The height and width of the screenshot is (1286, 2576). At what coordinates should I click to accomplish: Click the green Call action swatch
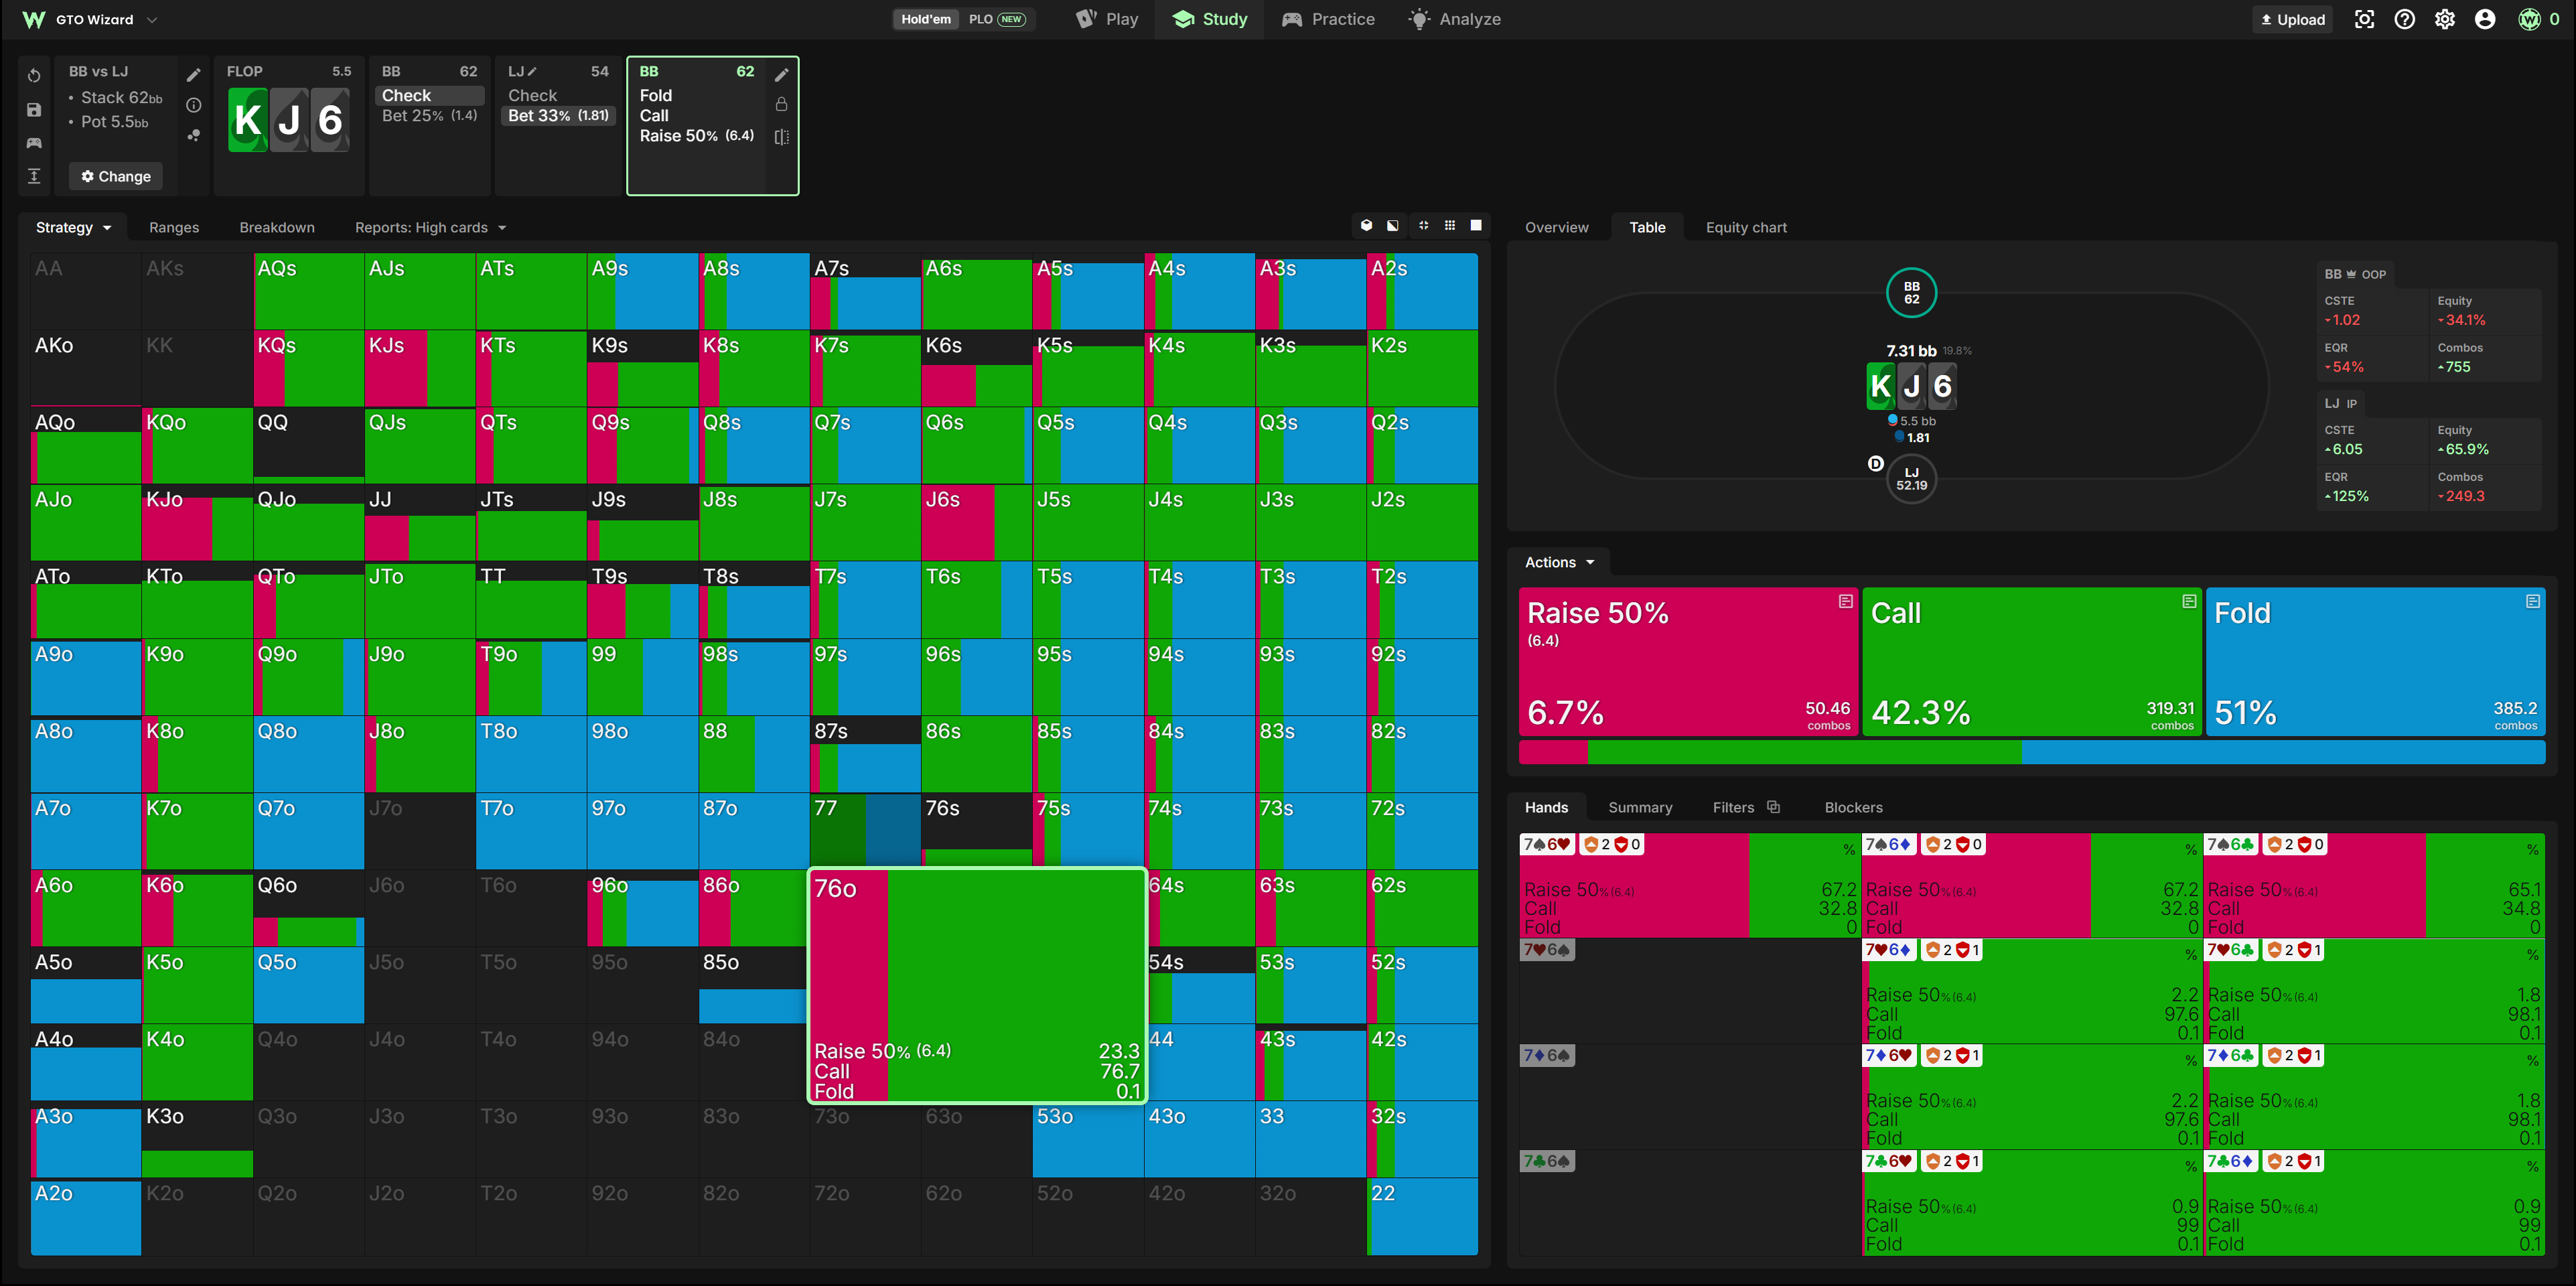pyautogui.click(x=2032, y=661)
